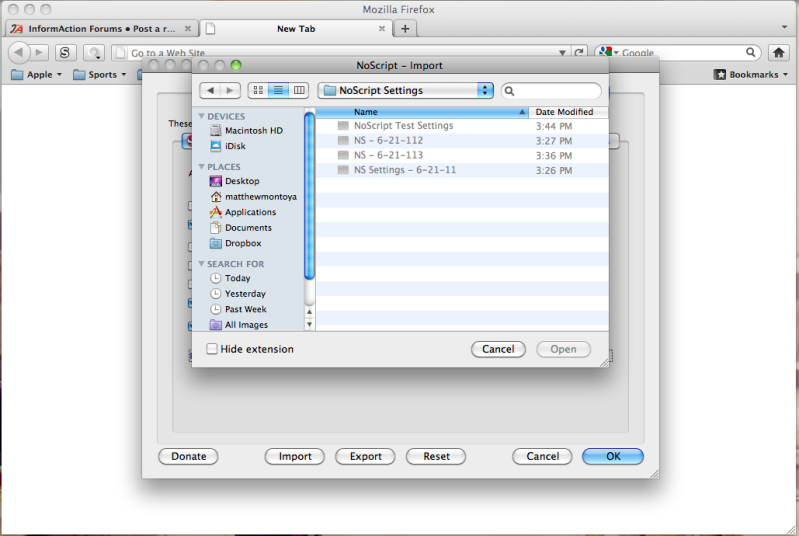The image size is (799, 536).
Task: Click the Open button in file dialog
Action: pyautogui.click(x=563, y=349)
